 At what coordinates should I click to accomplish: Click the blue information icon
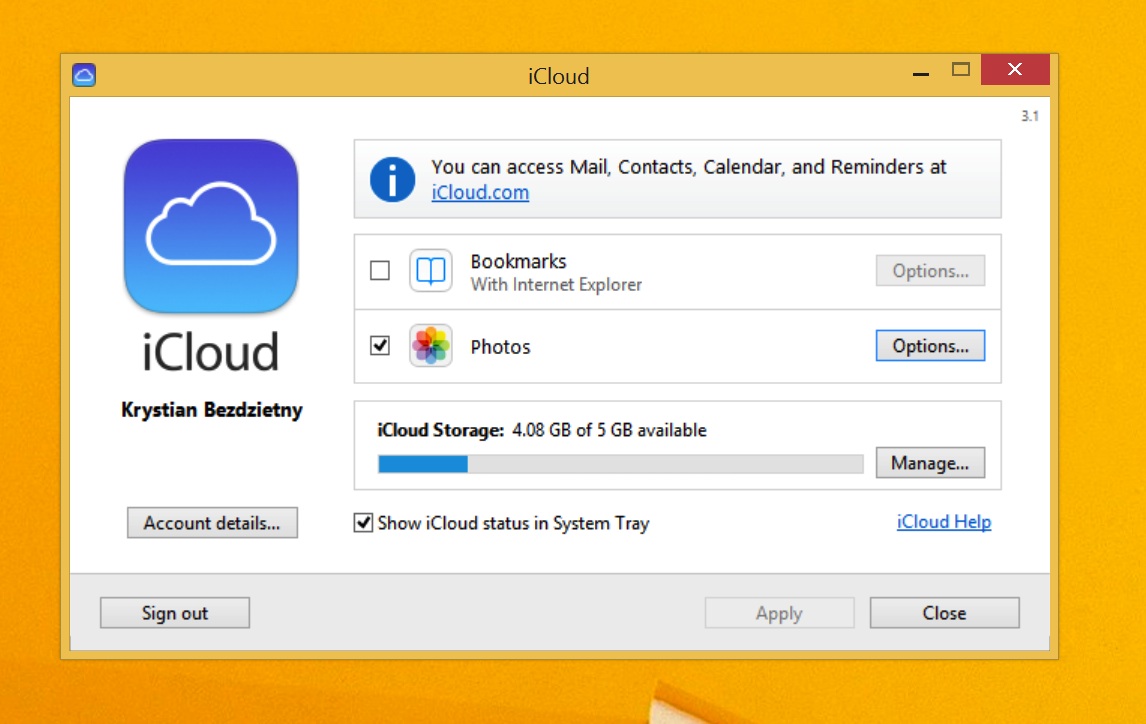click(392, 180)
